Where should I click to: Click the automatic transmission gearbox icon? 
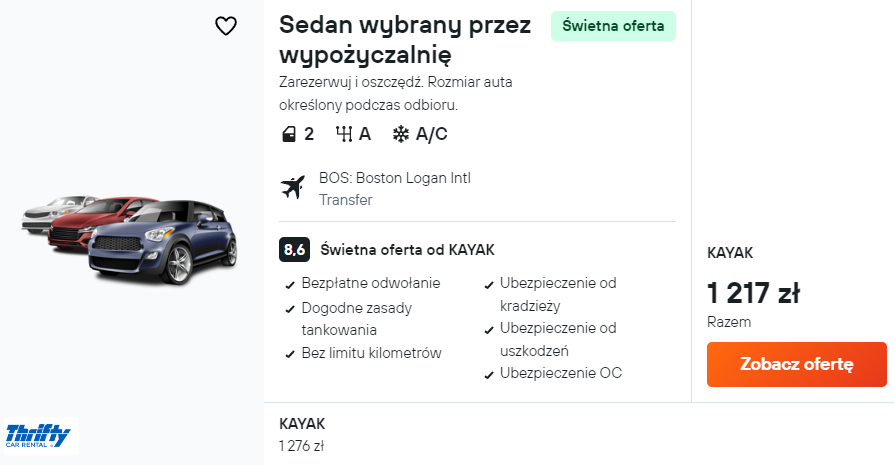[345, 134]
